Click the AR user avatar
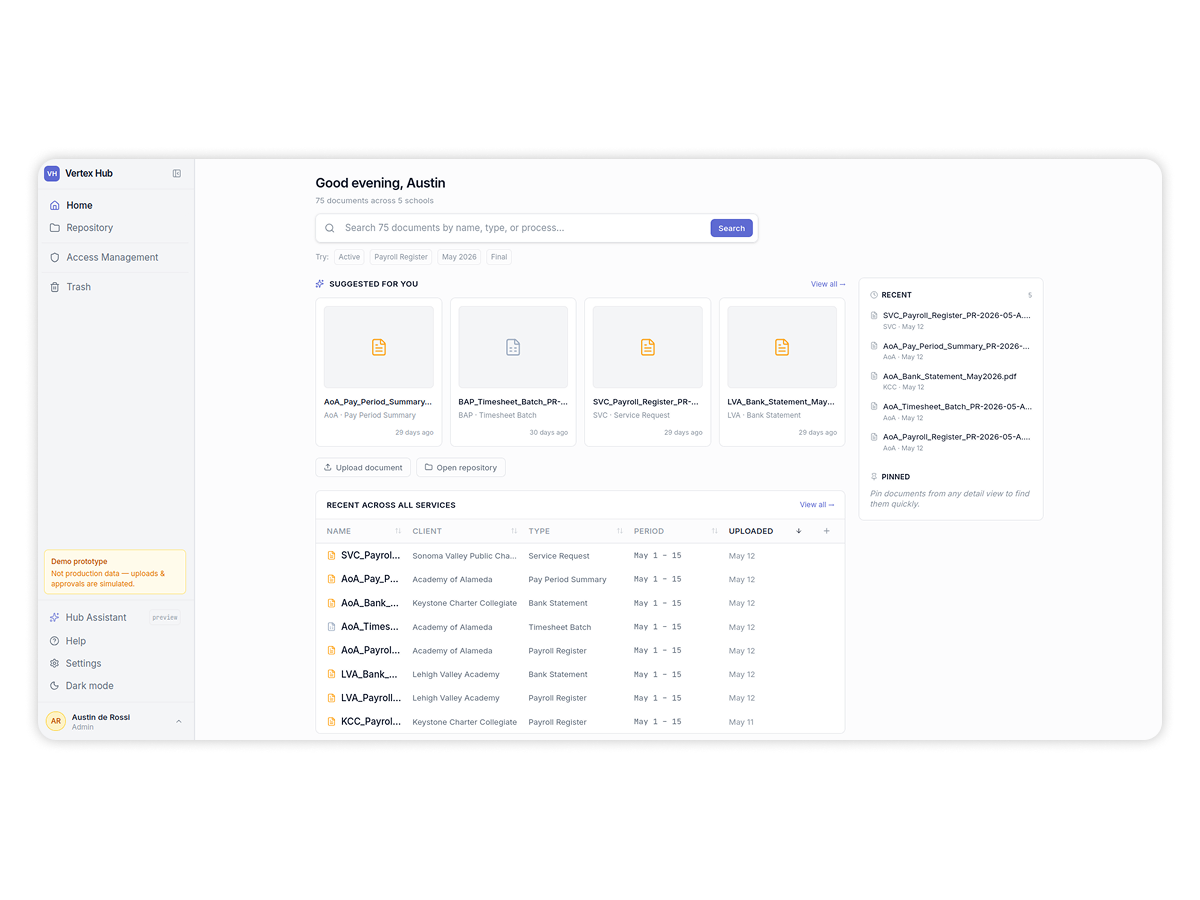 (56, 721)
